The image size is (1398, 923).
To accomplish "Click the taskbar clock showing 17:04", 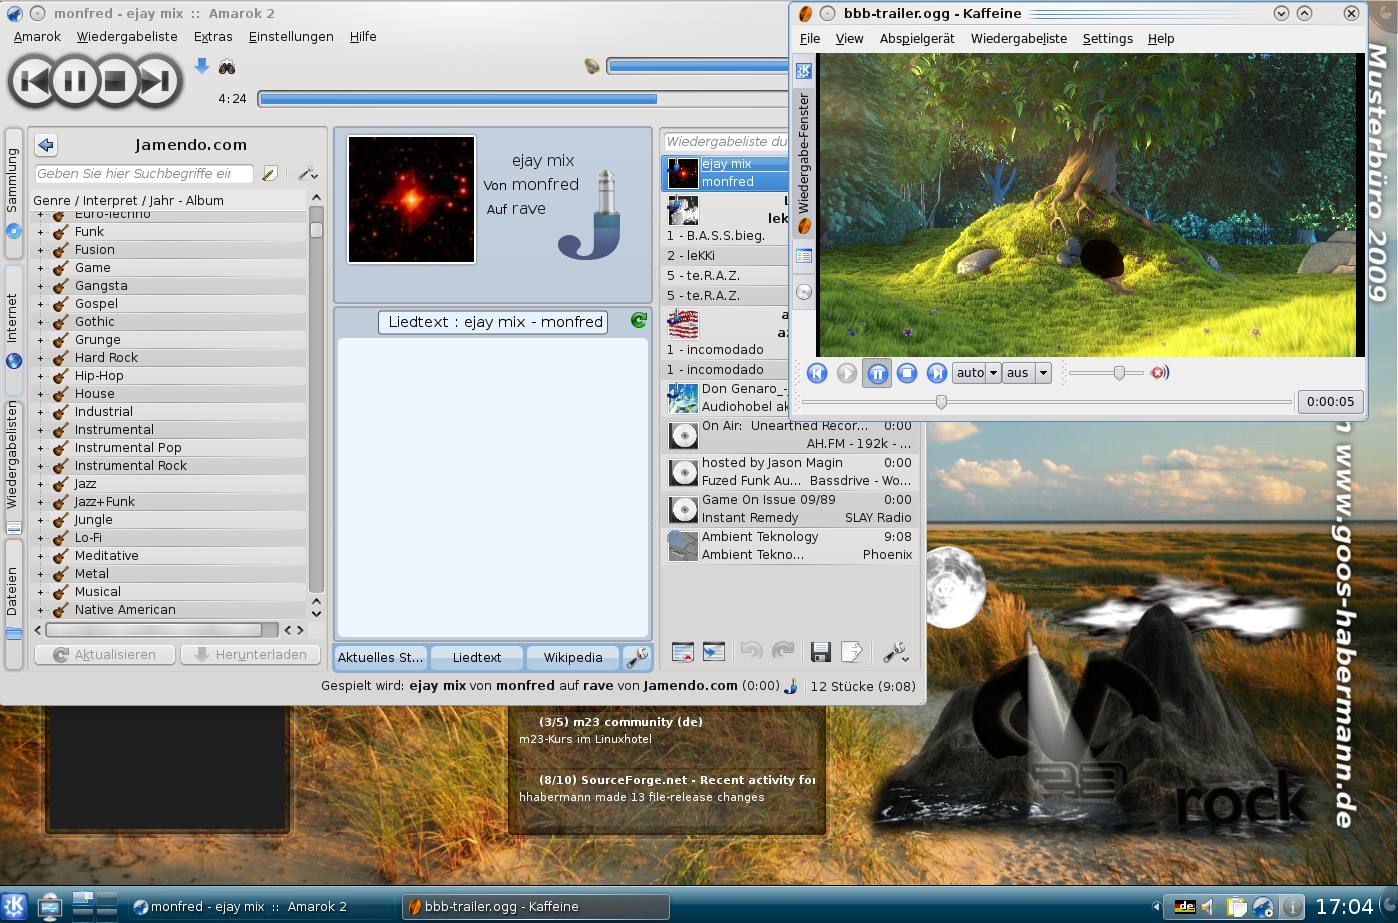I will (1344, 906).
